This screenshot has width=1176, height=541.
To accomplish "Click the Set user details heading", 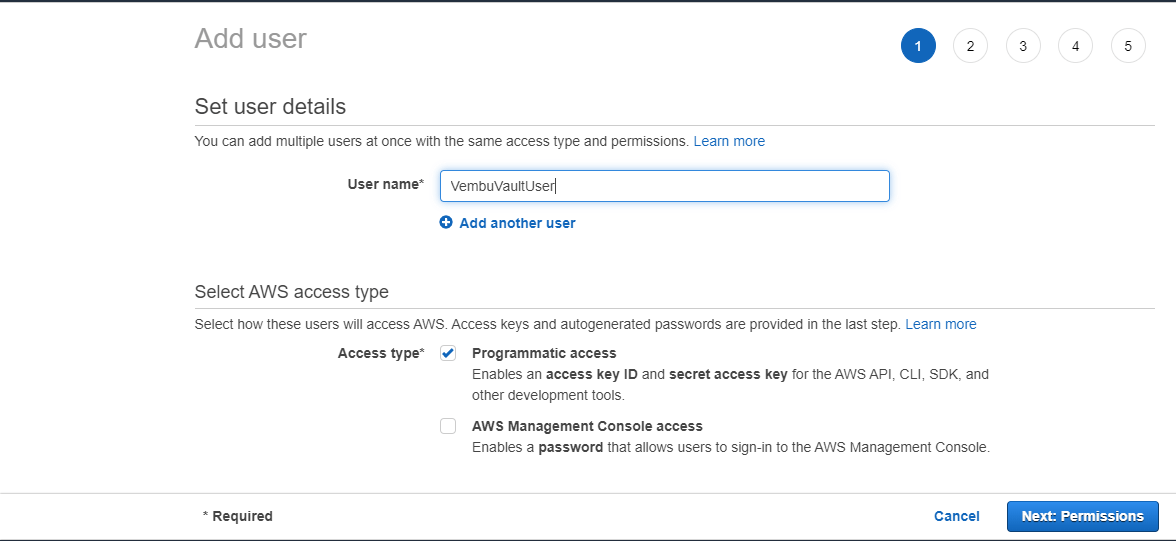I will click(x=270, y=107).
